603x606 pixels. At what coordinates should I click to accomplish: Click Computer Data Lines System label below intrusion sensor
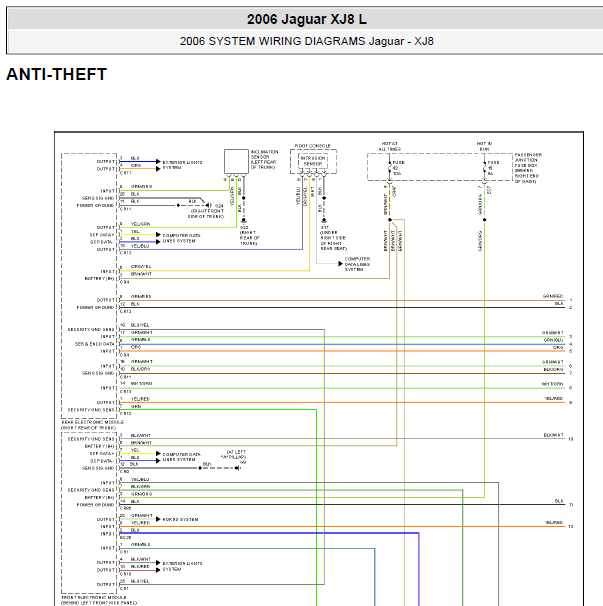[x=357, y=264]
